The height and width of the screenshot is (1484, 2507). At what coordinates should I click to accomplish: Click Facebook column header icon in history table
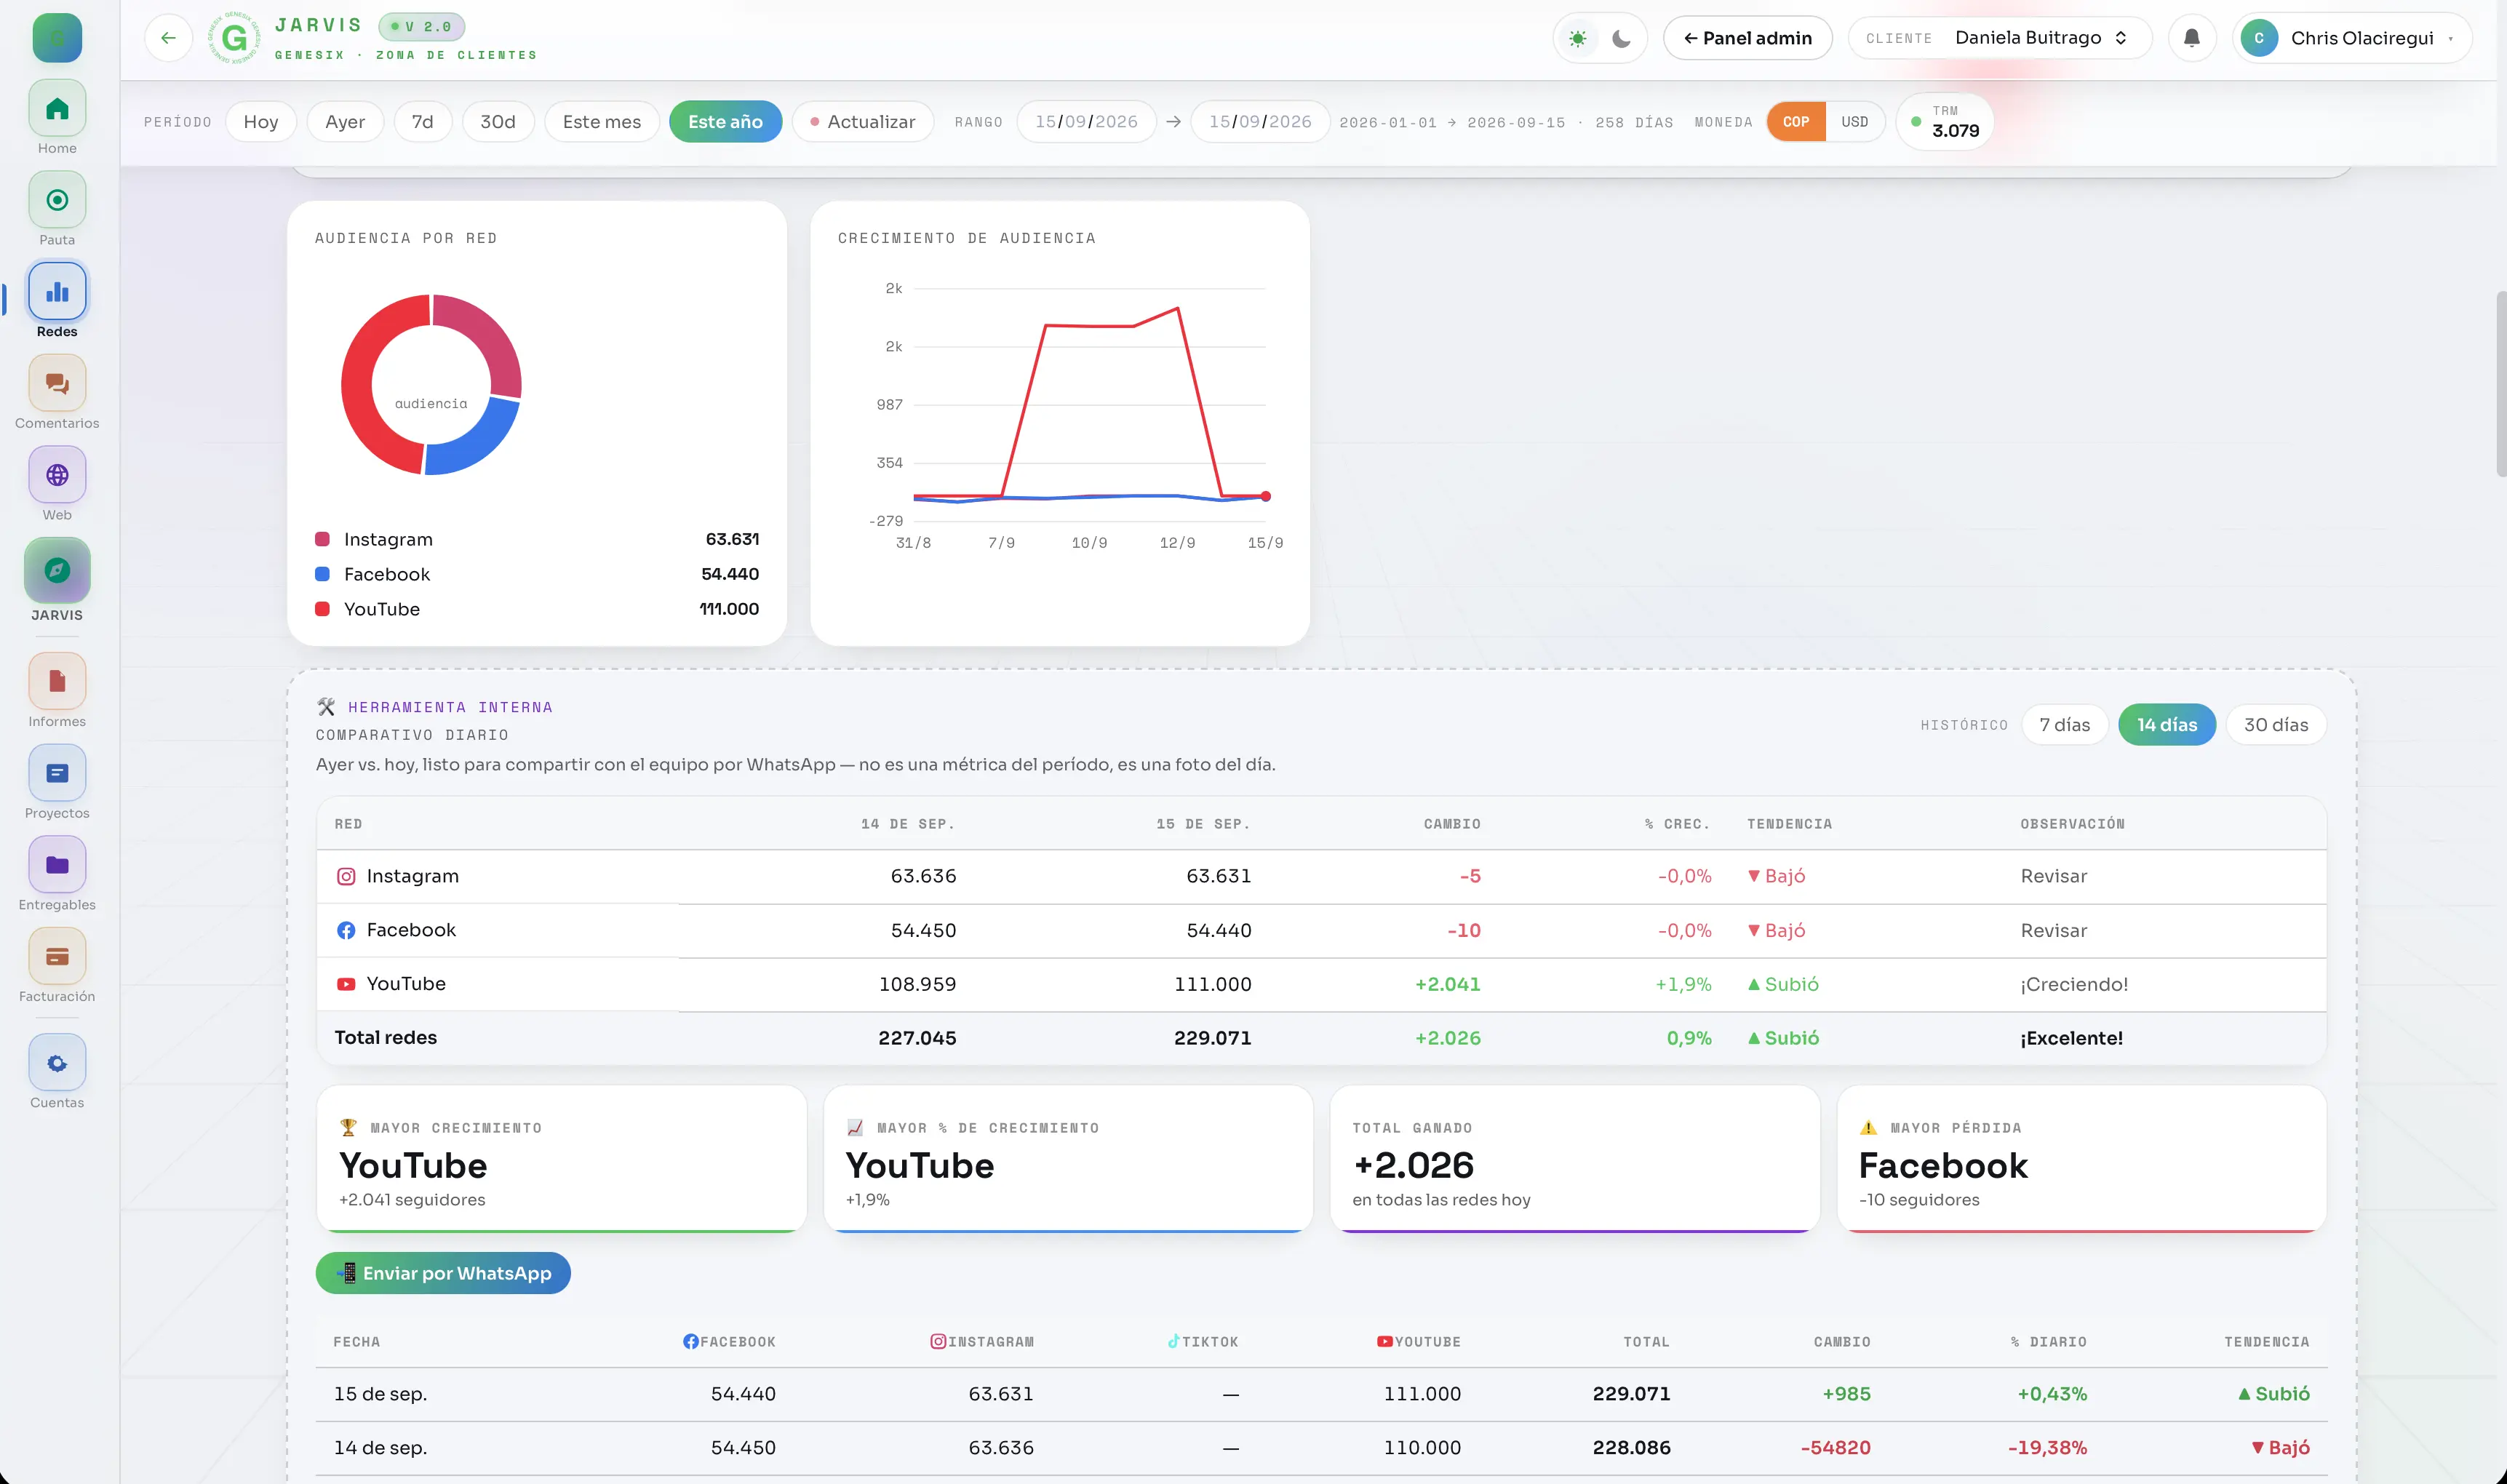coord(691,1342)
